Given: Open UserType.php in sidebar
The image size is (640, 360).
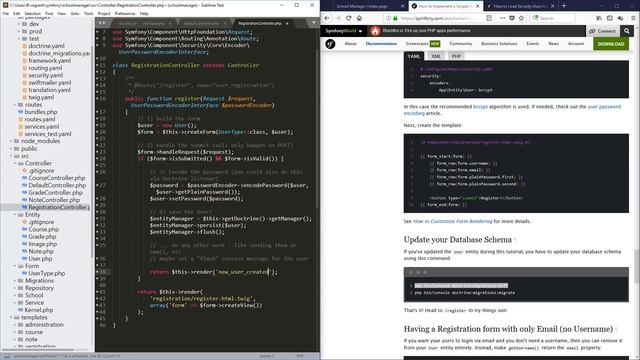Looking at the screenshot, I should coord(47,273).
